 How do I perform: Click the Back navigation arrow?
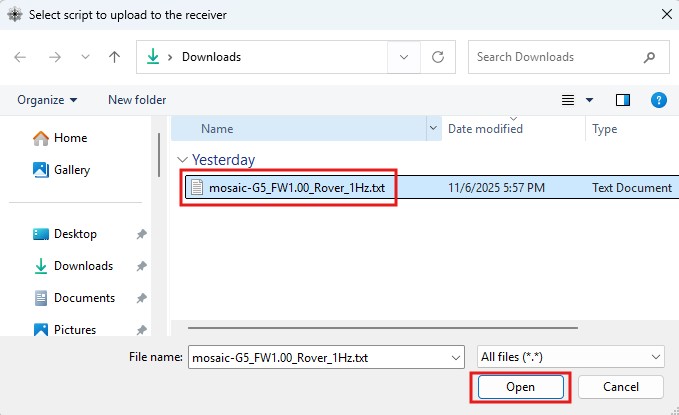21,57
